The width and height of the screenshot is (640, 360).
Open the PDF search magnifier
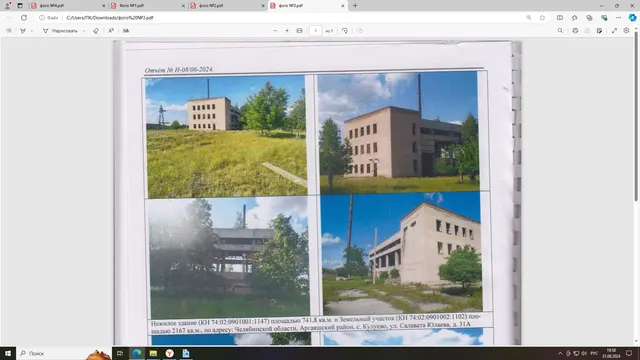coord(560,31)
